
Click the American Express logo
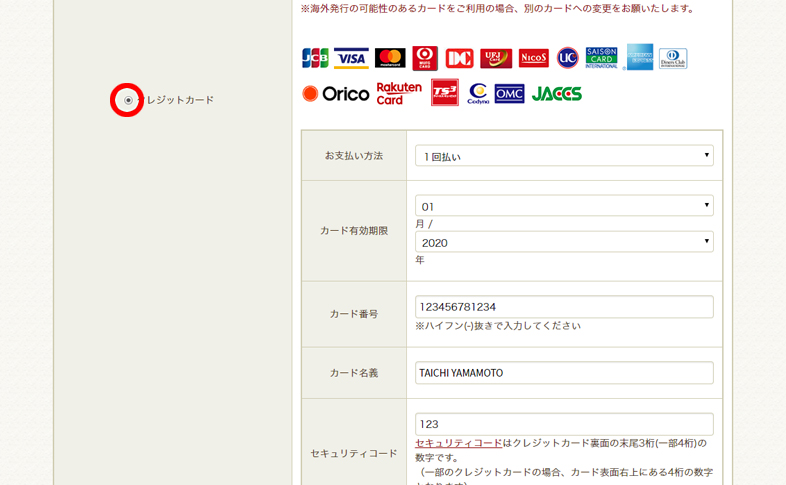(640, 57)
